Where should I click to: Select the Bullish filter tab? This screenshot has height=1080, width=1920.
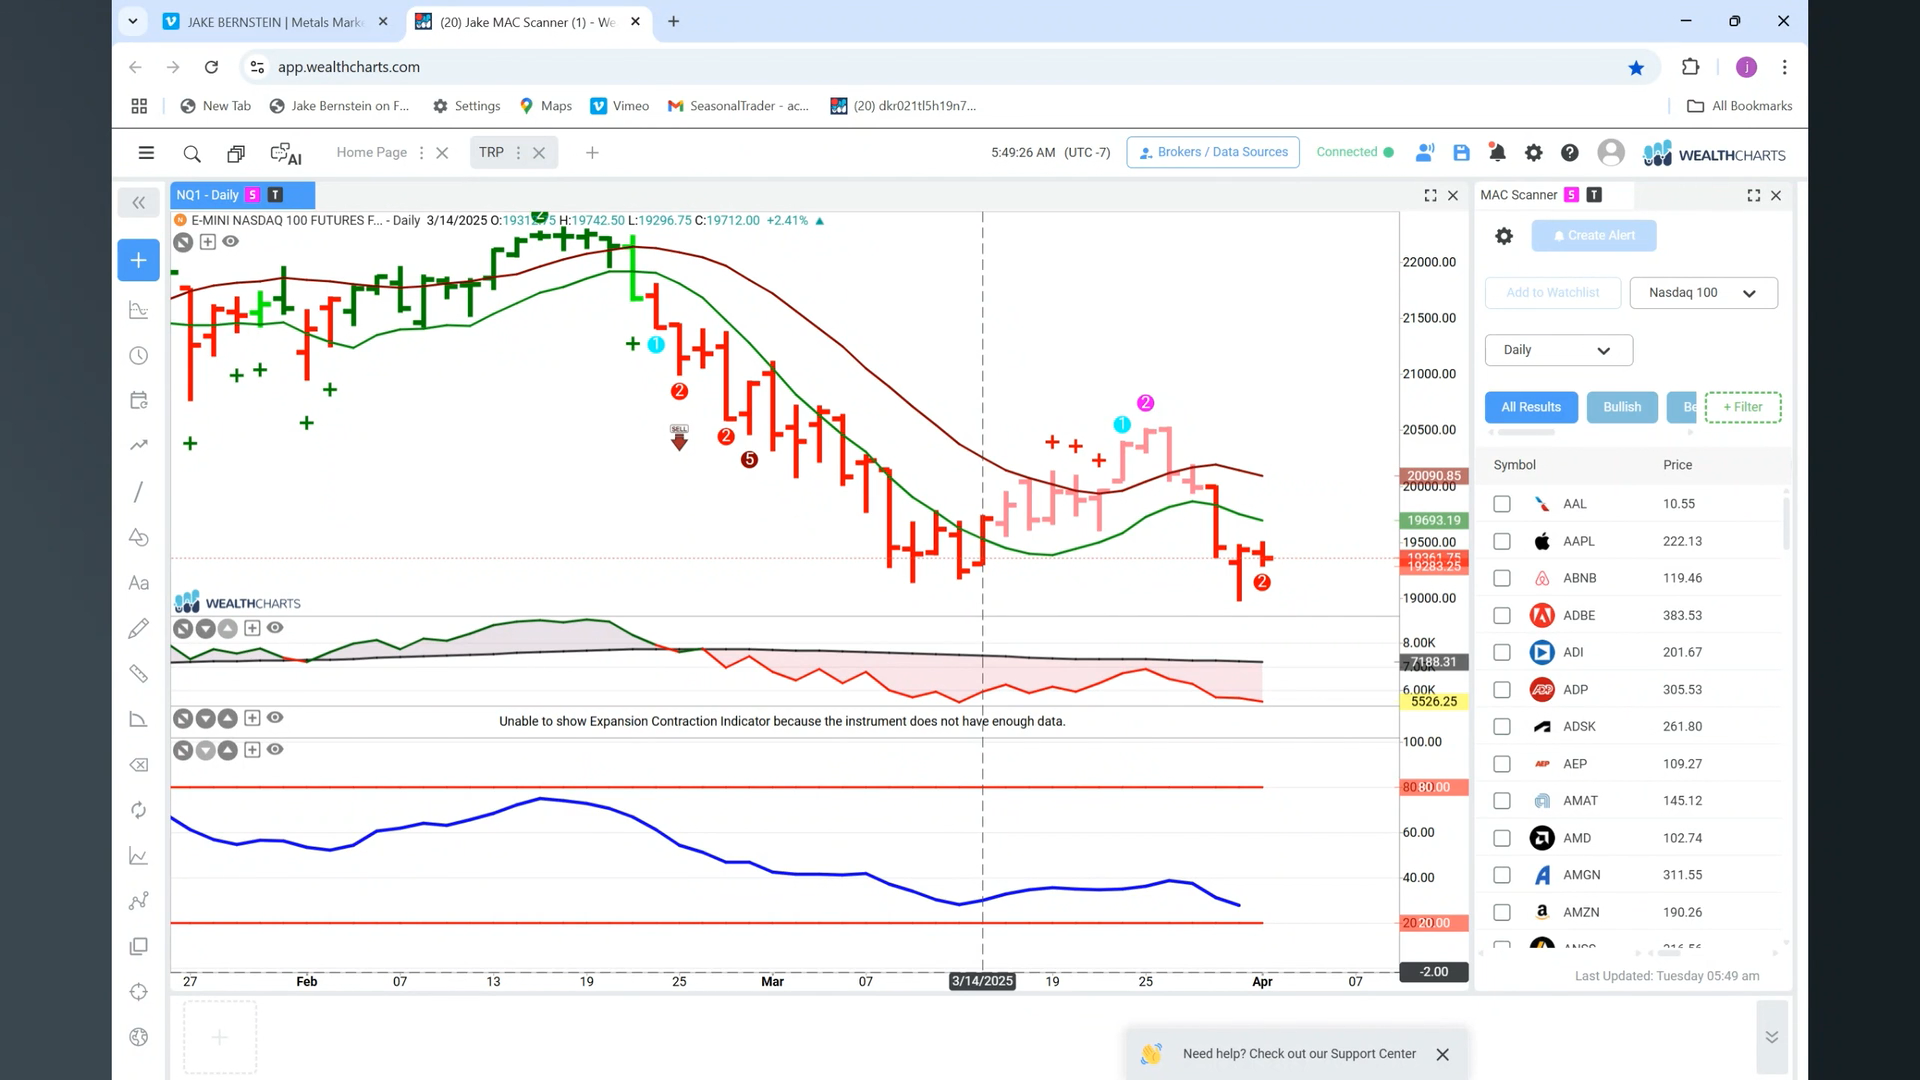(1622, 407)
